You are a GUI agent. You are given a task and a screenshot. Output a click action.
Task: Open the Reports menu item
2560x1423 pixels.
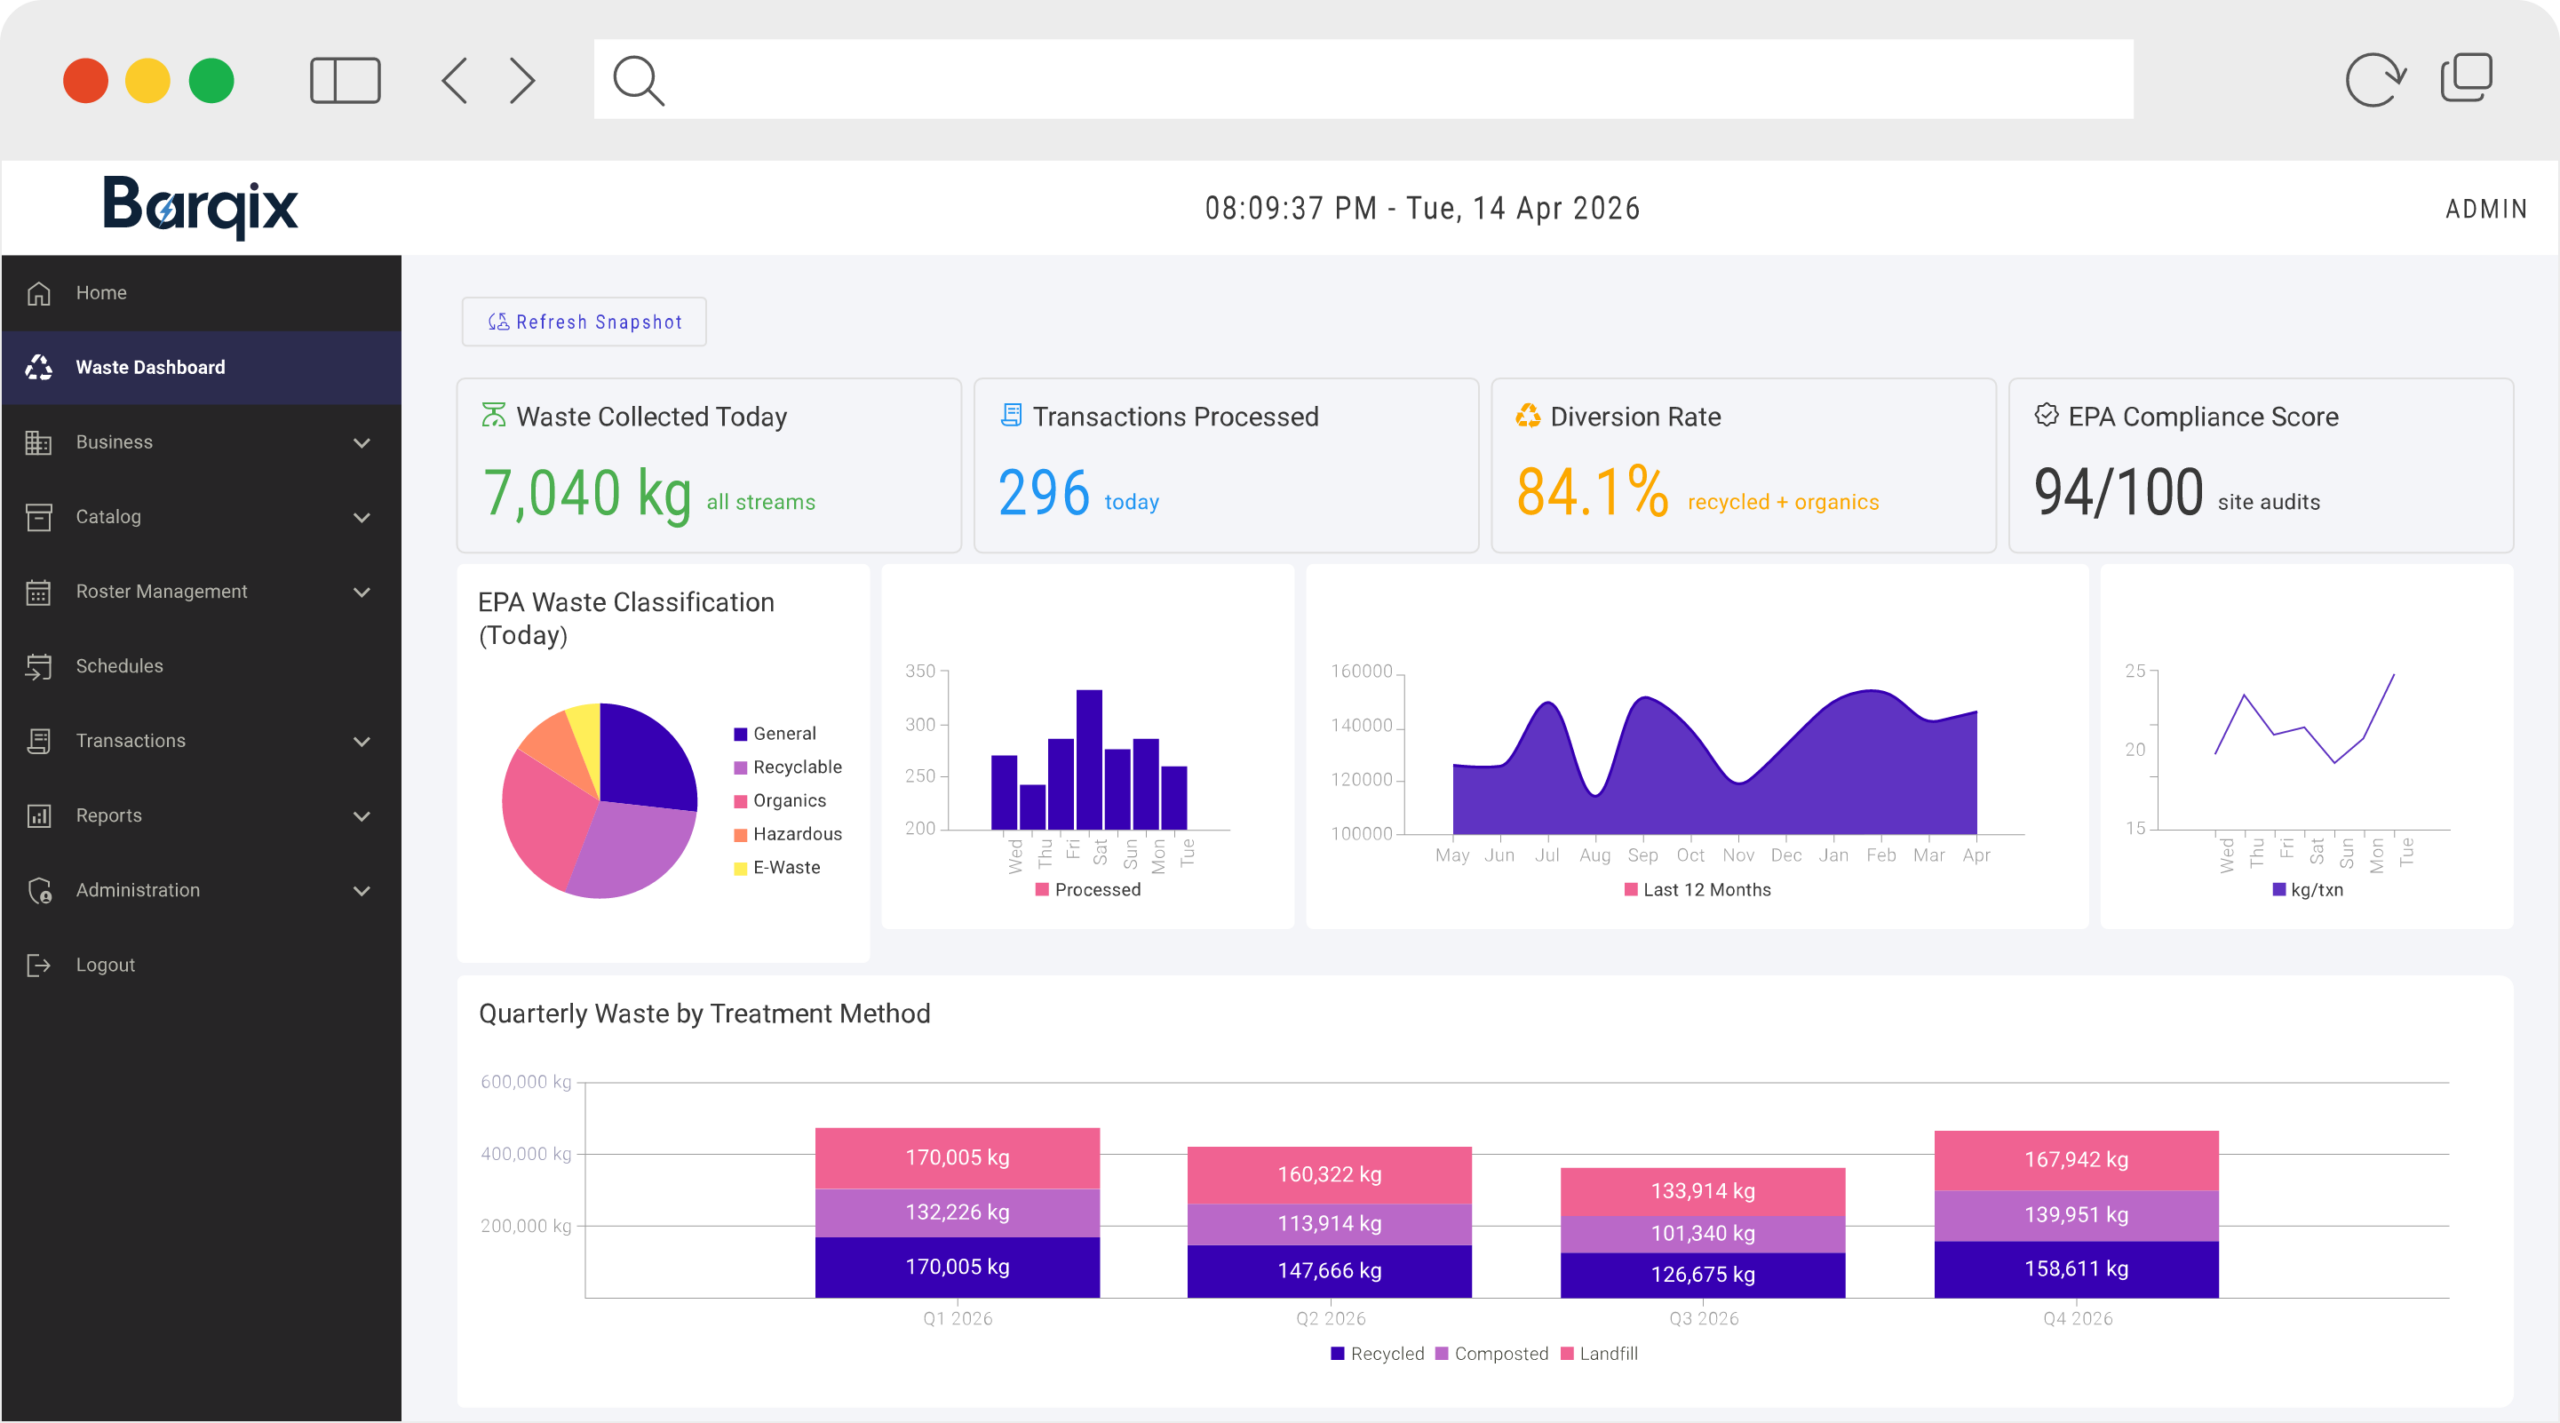click(201, 816)
